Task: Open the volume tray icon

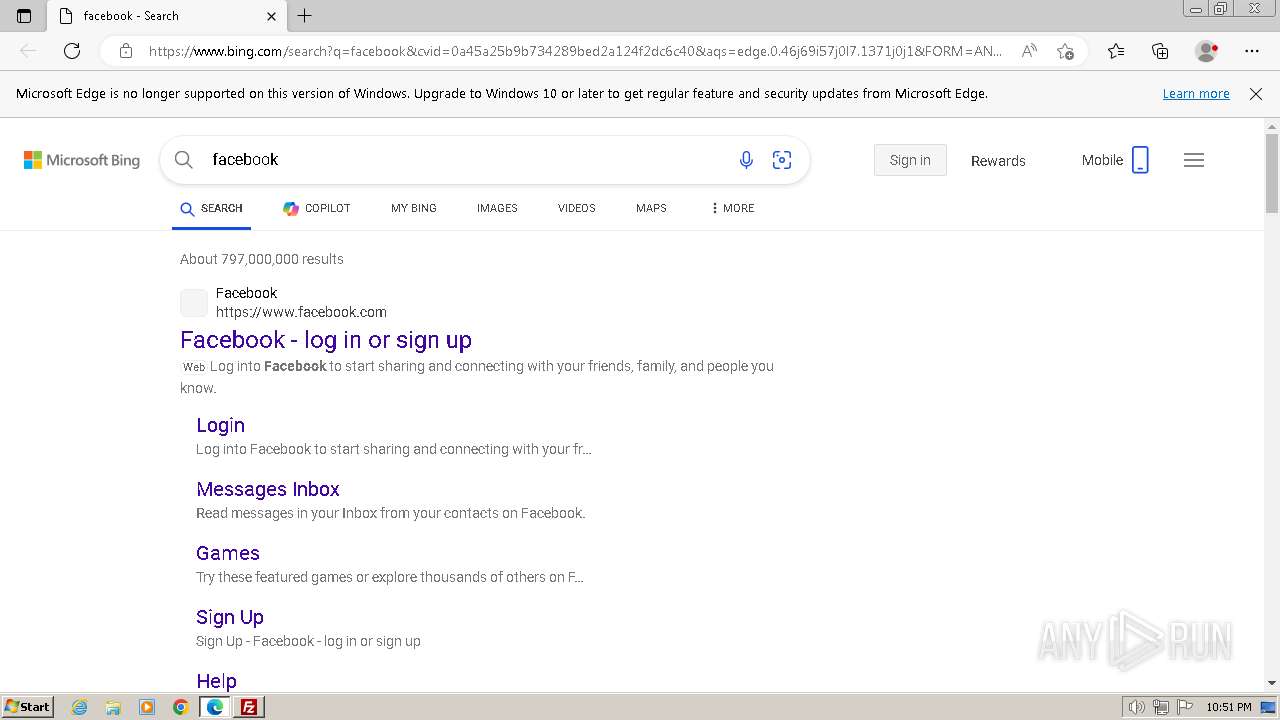Action: point(1137,707)
